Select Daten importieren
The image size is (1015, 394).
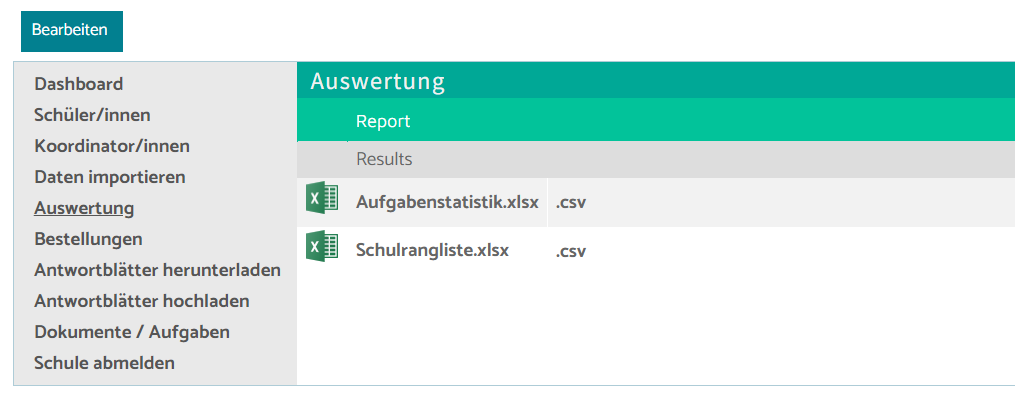point(110,177)
